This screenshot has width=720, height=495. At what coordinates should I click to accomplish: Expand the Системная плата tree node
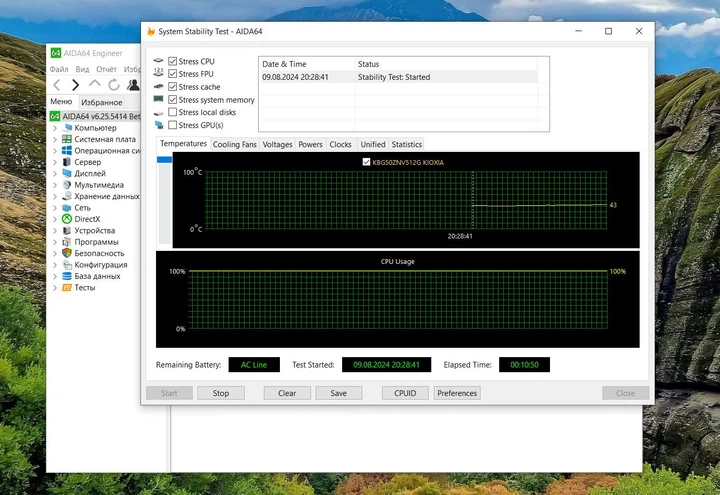point(55,139)
